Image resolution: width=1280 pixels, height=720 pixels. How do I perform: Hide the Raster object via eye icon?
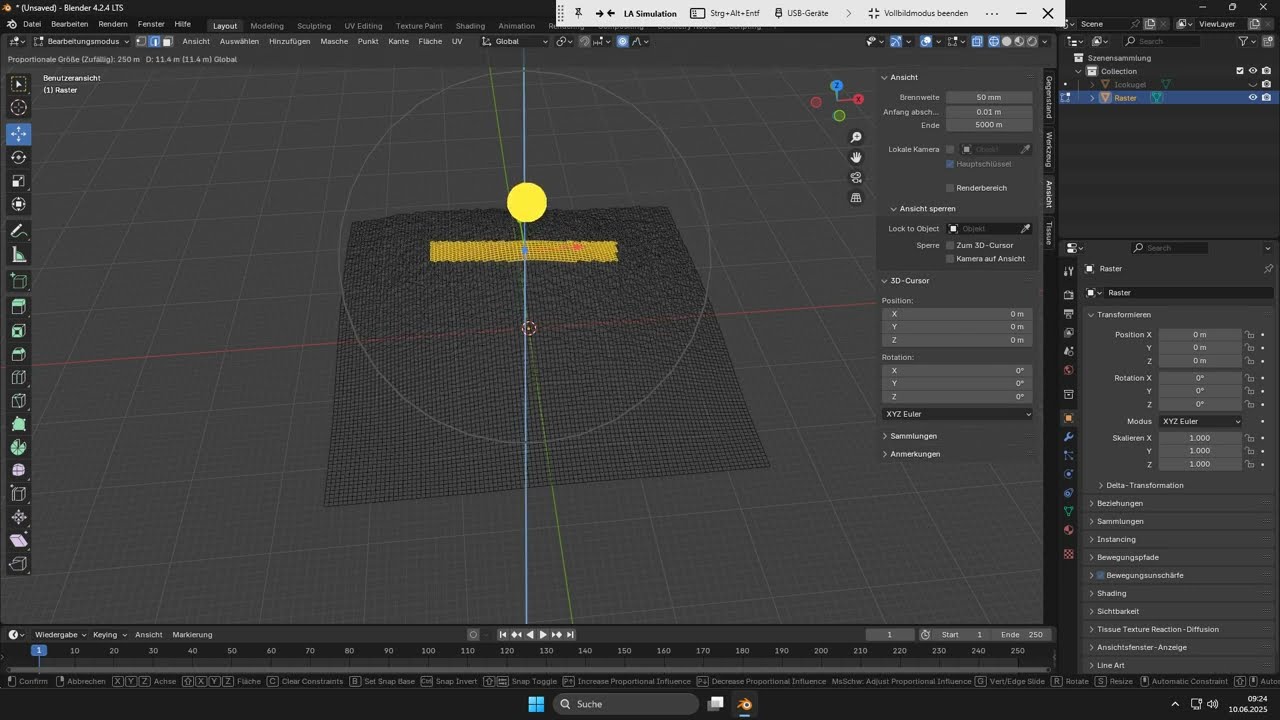point(1252,98)
